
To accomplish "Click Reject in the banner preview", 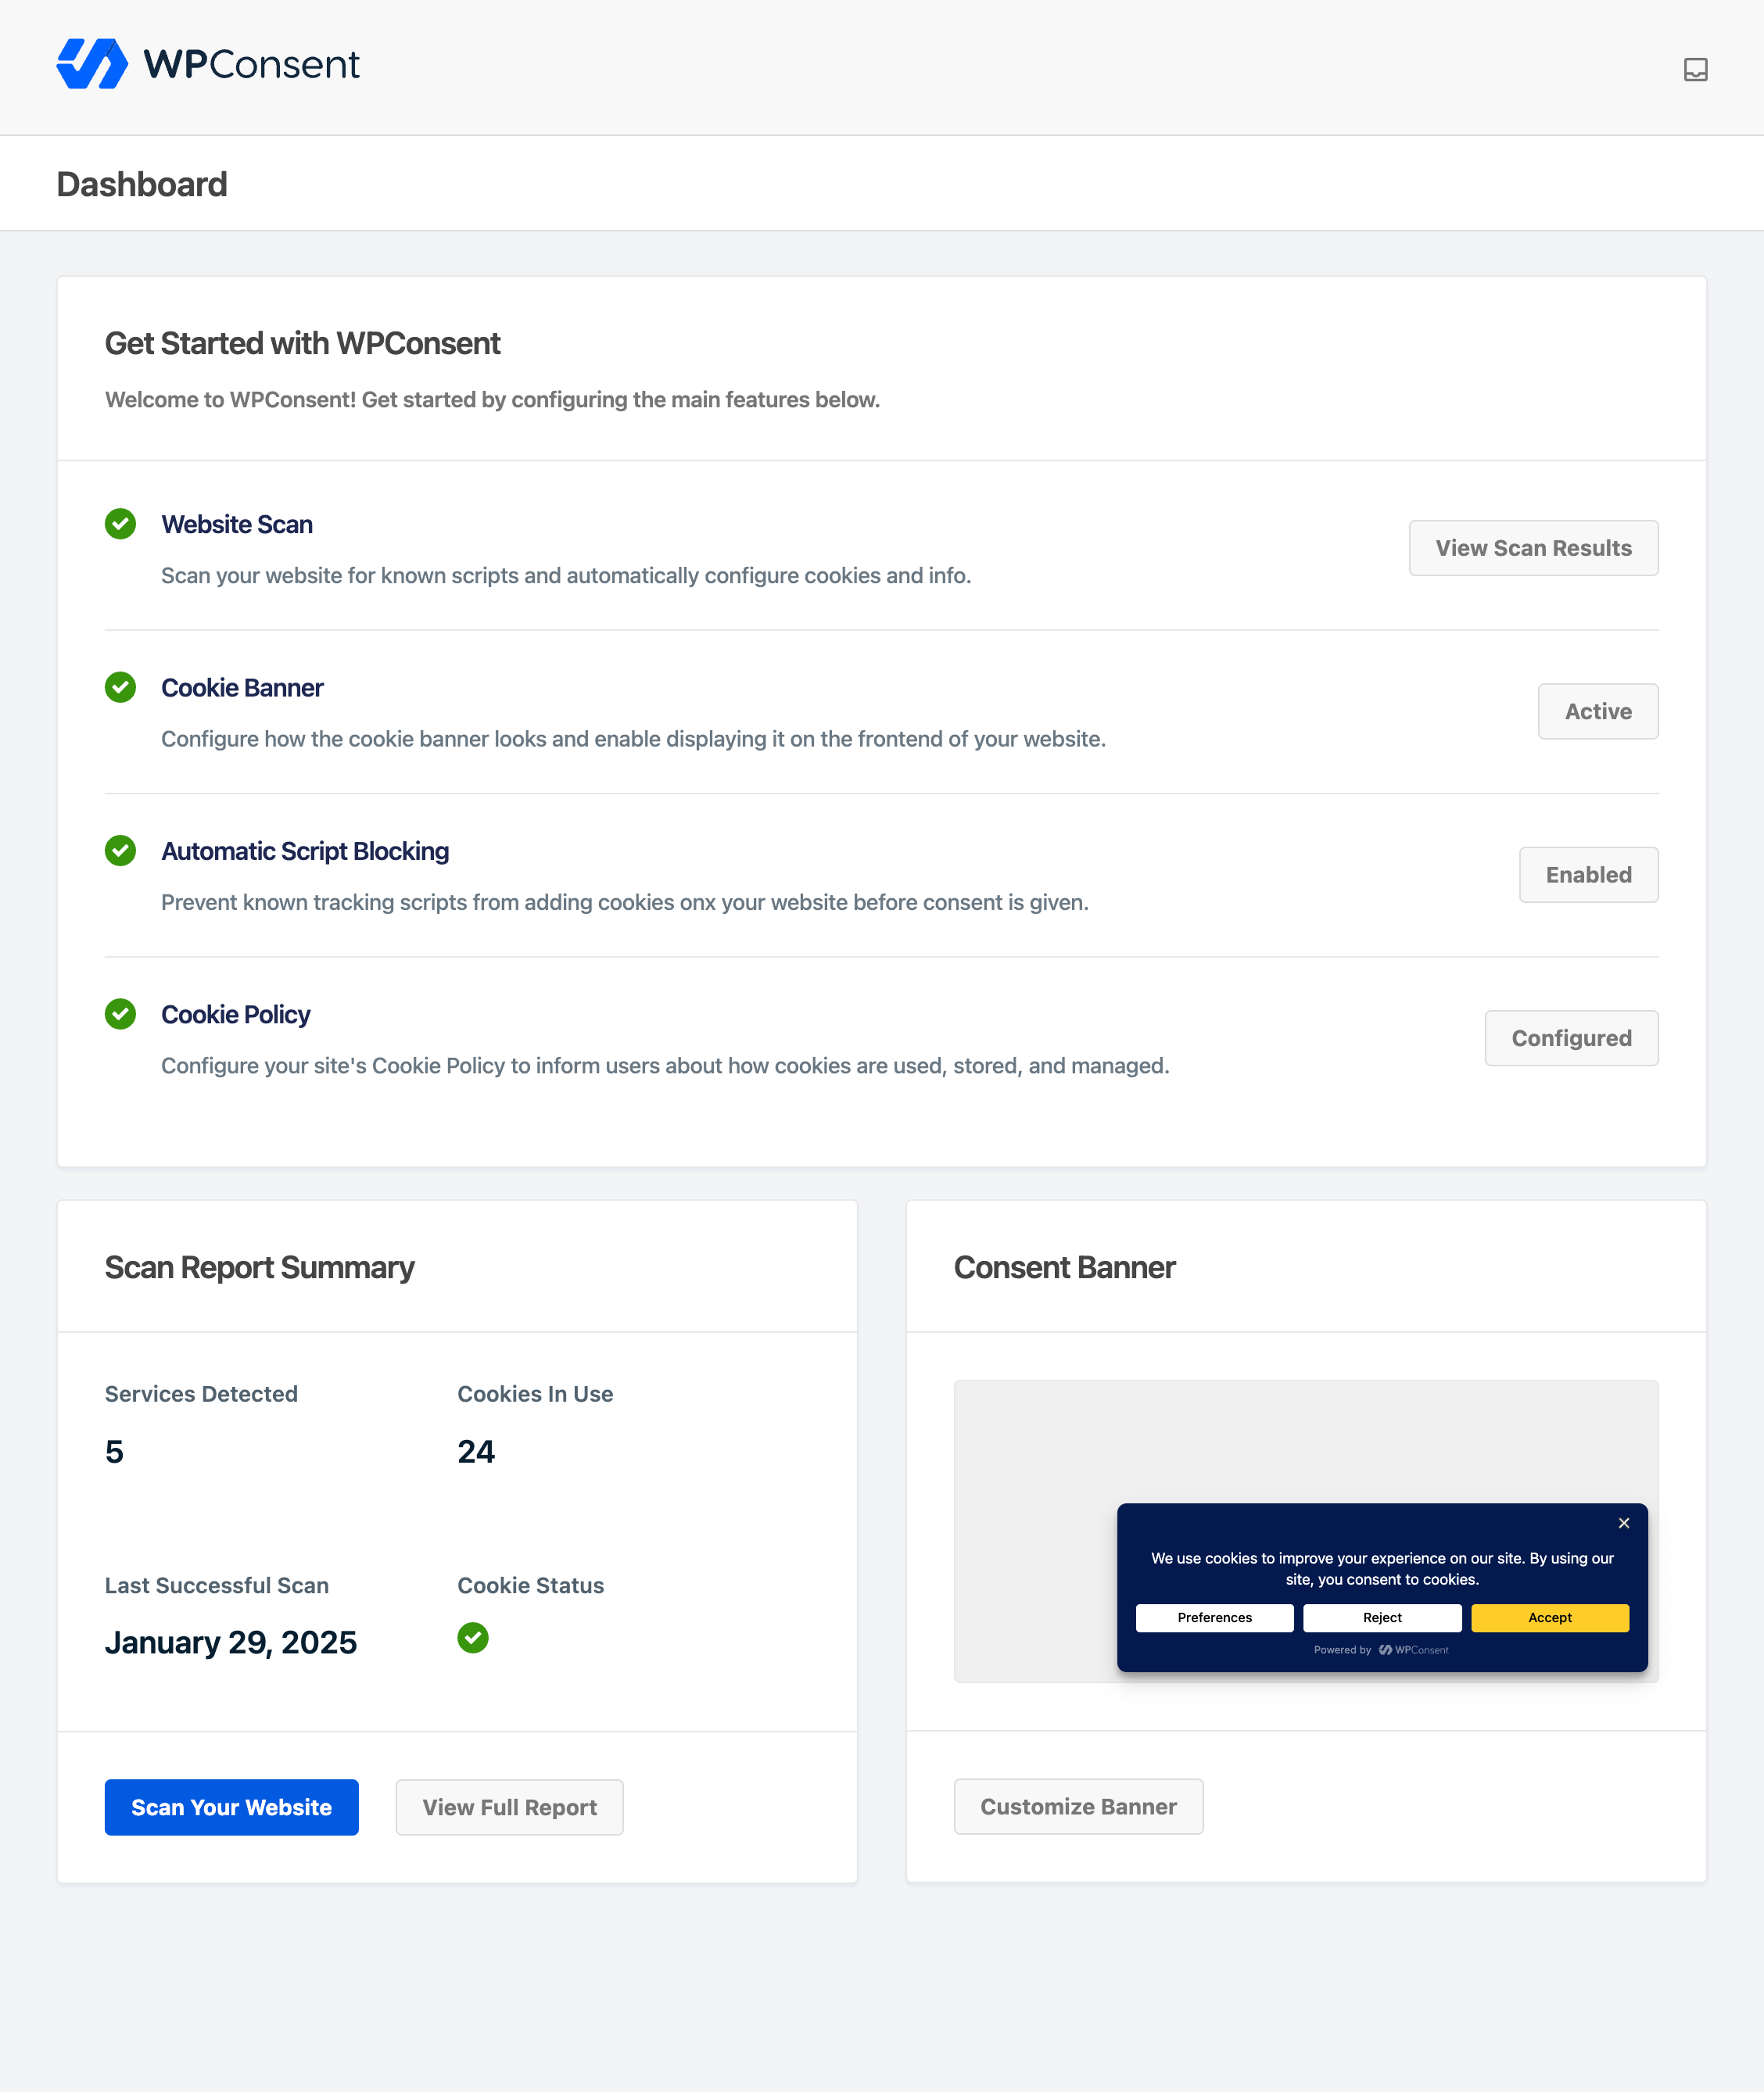I will pyautogui.click(x=1382, y=1618).
